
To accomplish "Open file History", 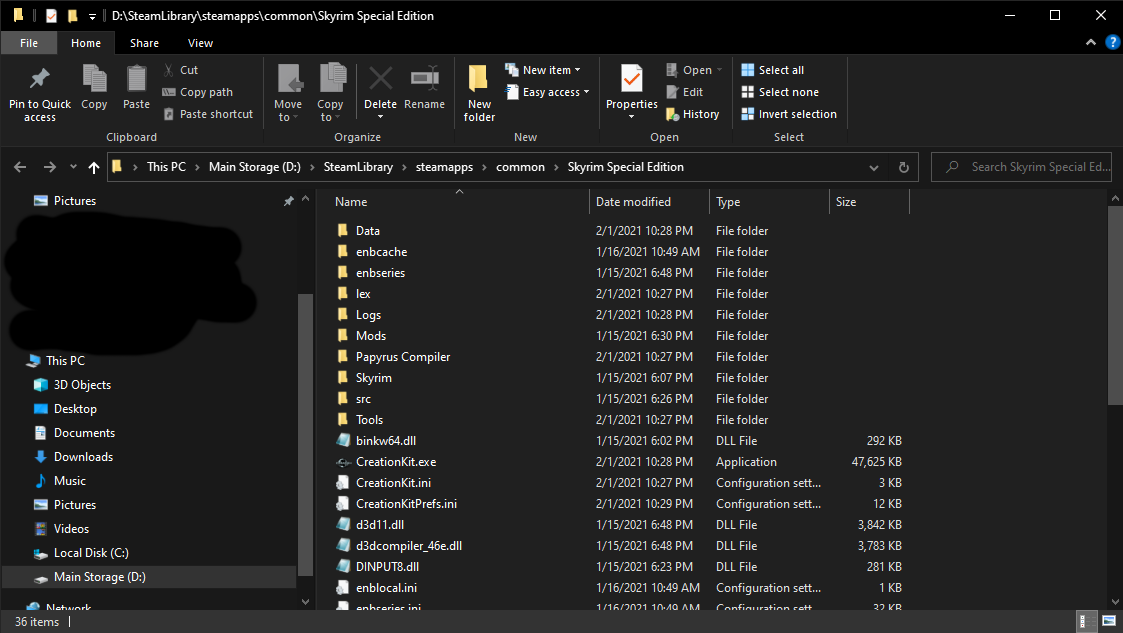I will coord(693,115).
